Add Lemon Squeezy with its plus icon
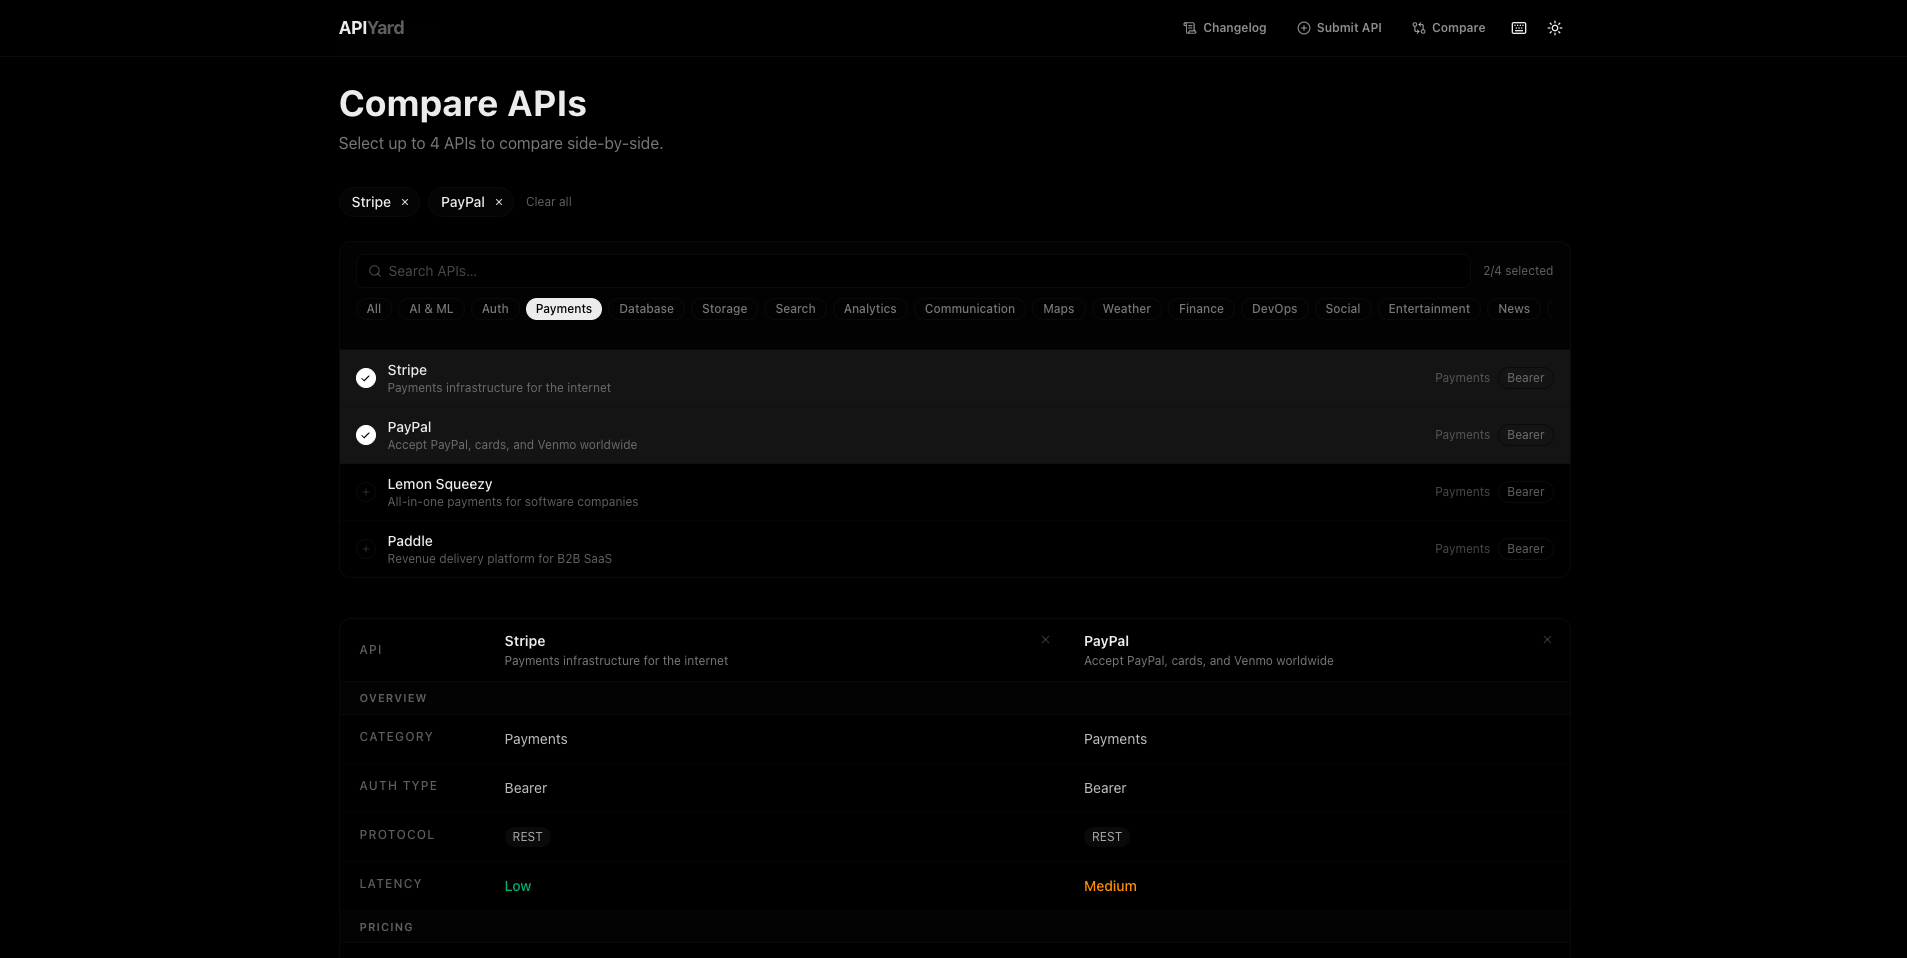This screenshot has height=958, width=1907. (366, 492)
